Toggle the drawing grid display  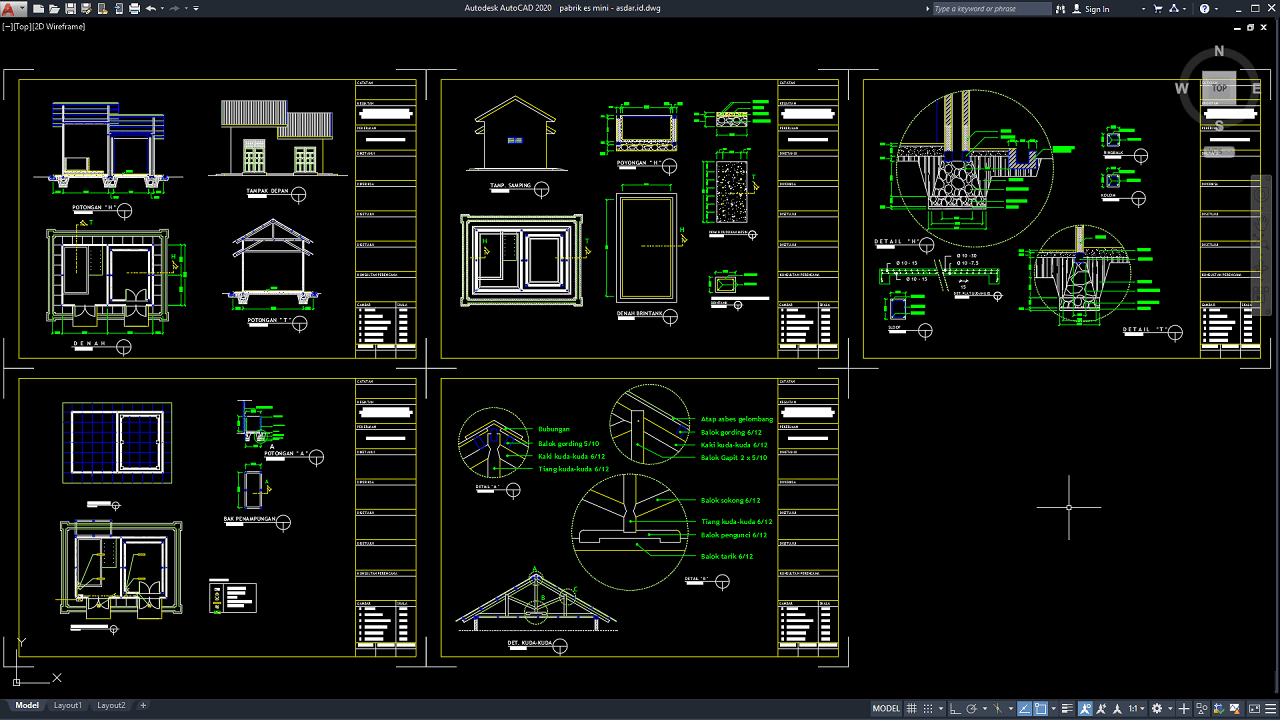911,708
